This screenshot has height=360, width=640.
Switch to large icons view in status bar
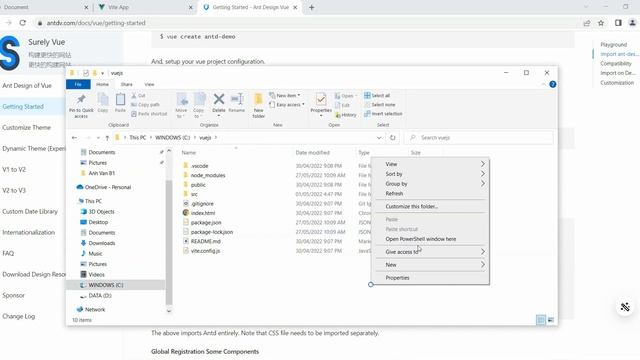[x=551, y=320]
